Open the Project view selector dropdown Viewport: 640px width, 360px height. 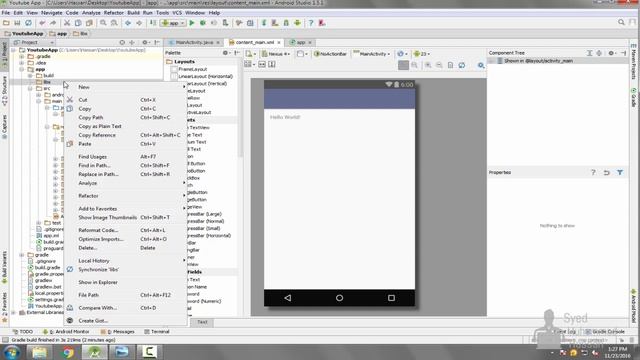click(33, 42)
